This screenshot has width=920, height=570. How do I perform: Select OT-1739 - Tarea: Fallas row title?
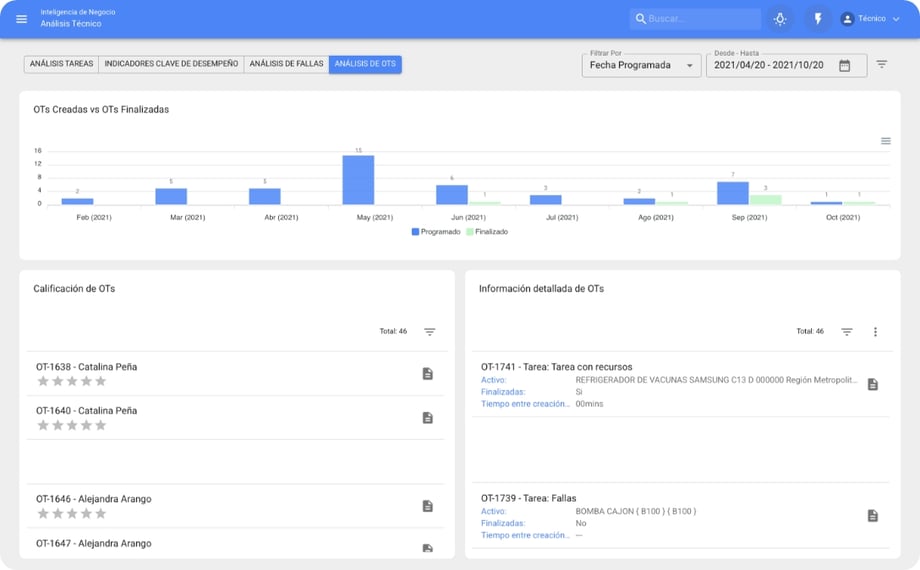528,498
